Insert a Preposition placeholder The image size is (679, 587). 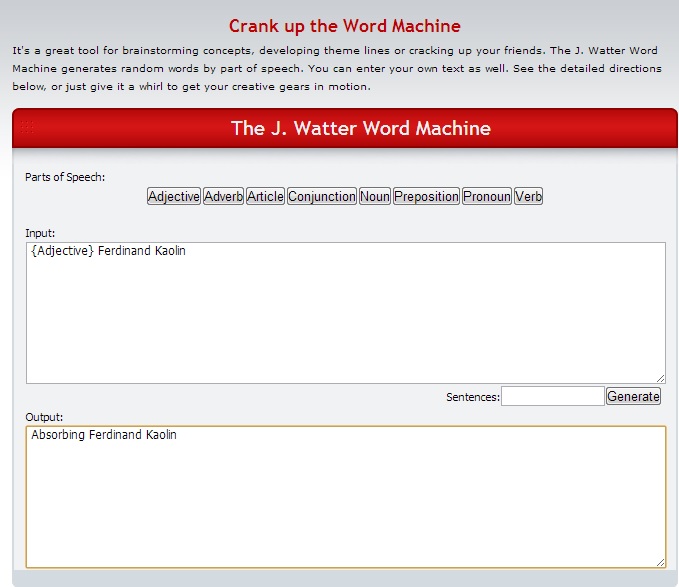coord(426,197)
